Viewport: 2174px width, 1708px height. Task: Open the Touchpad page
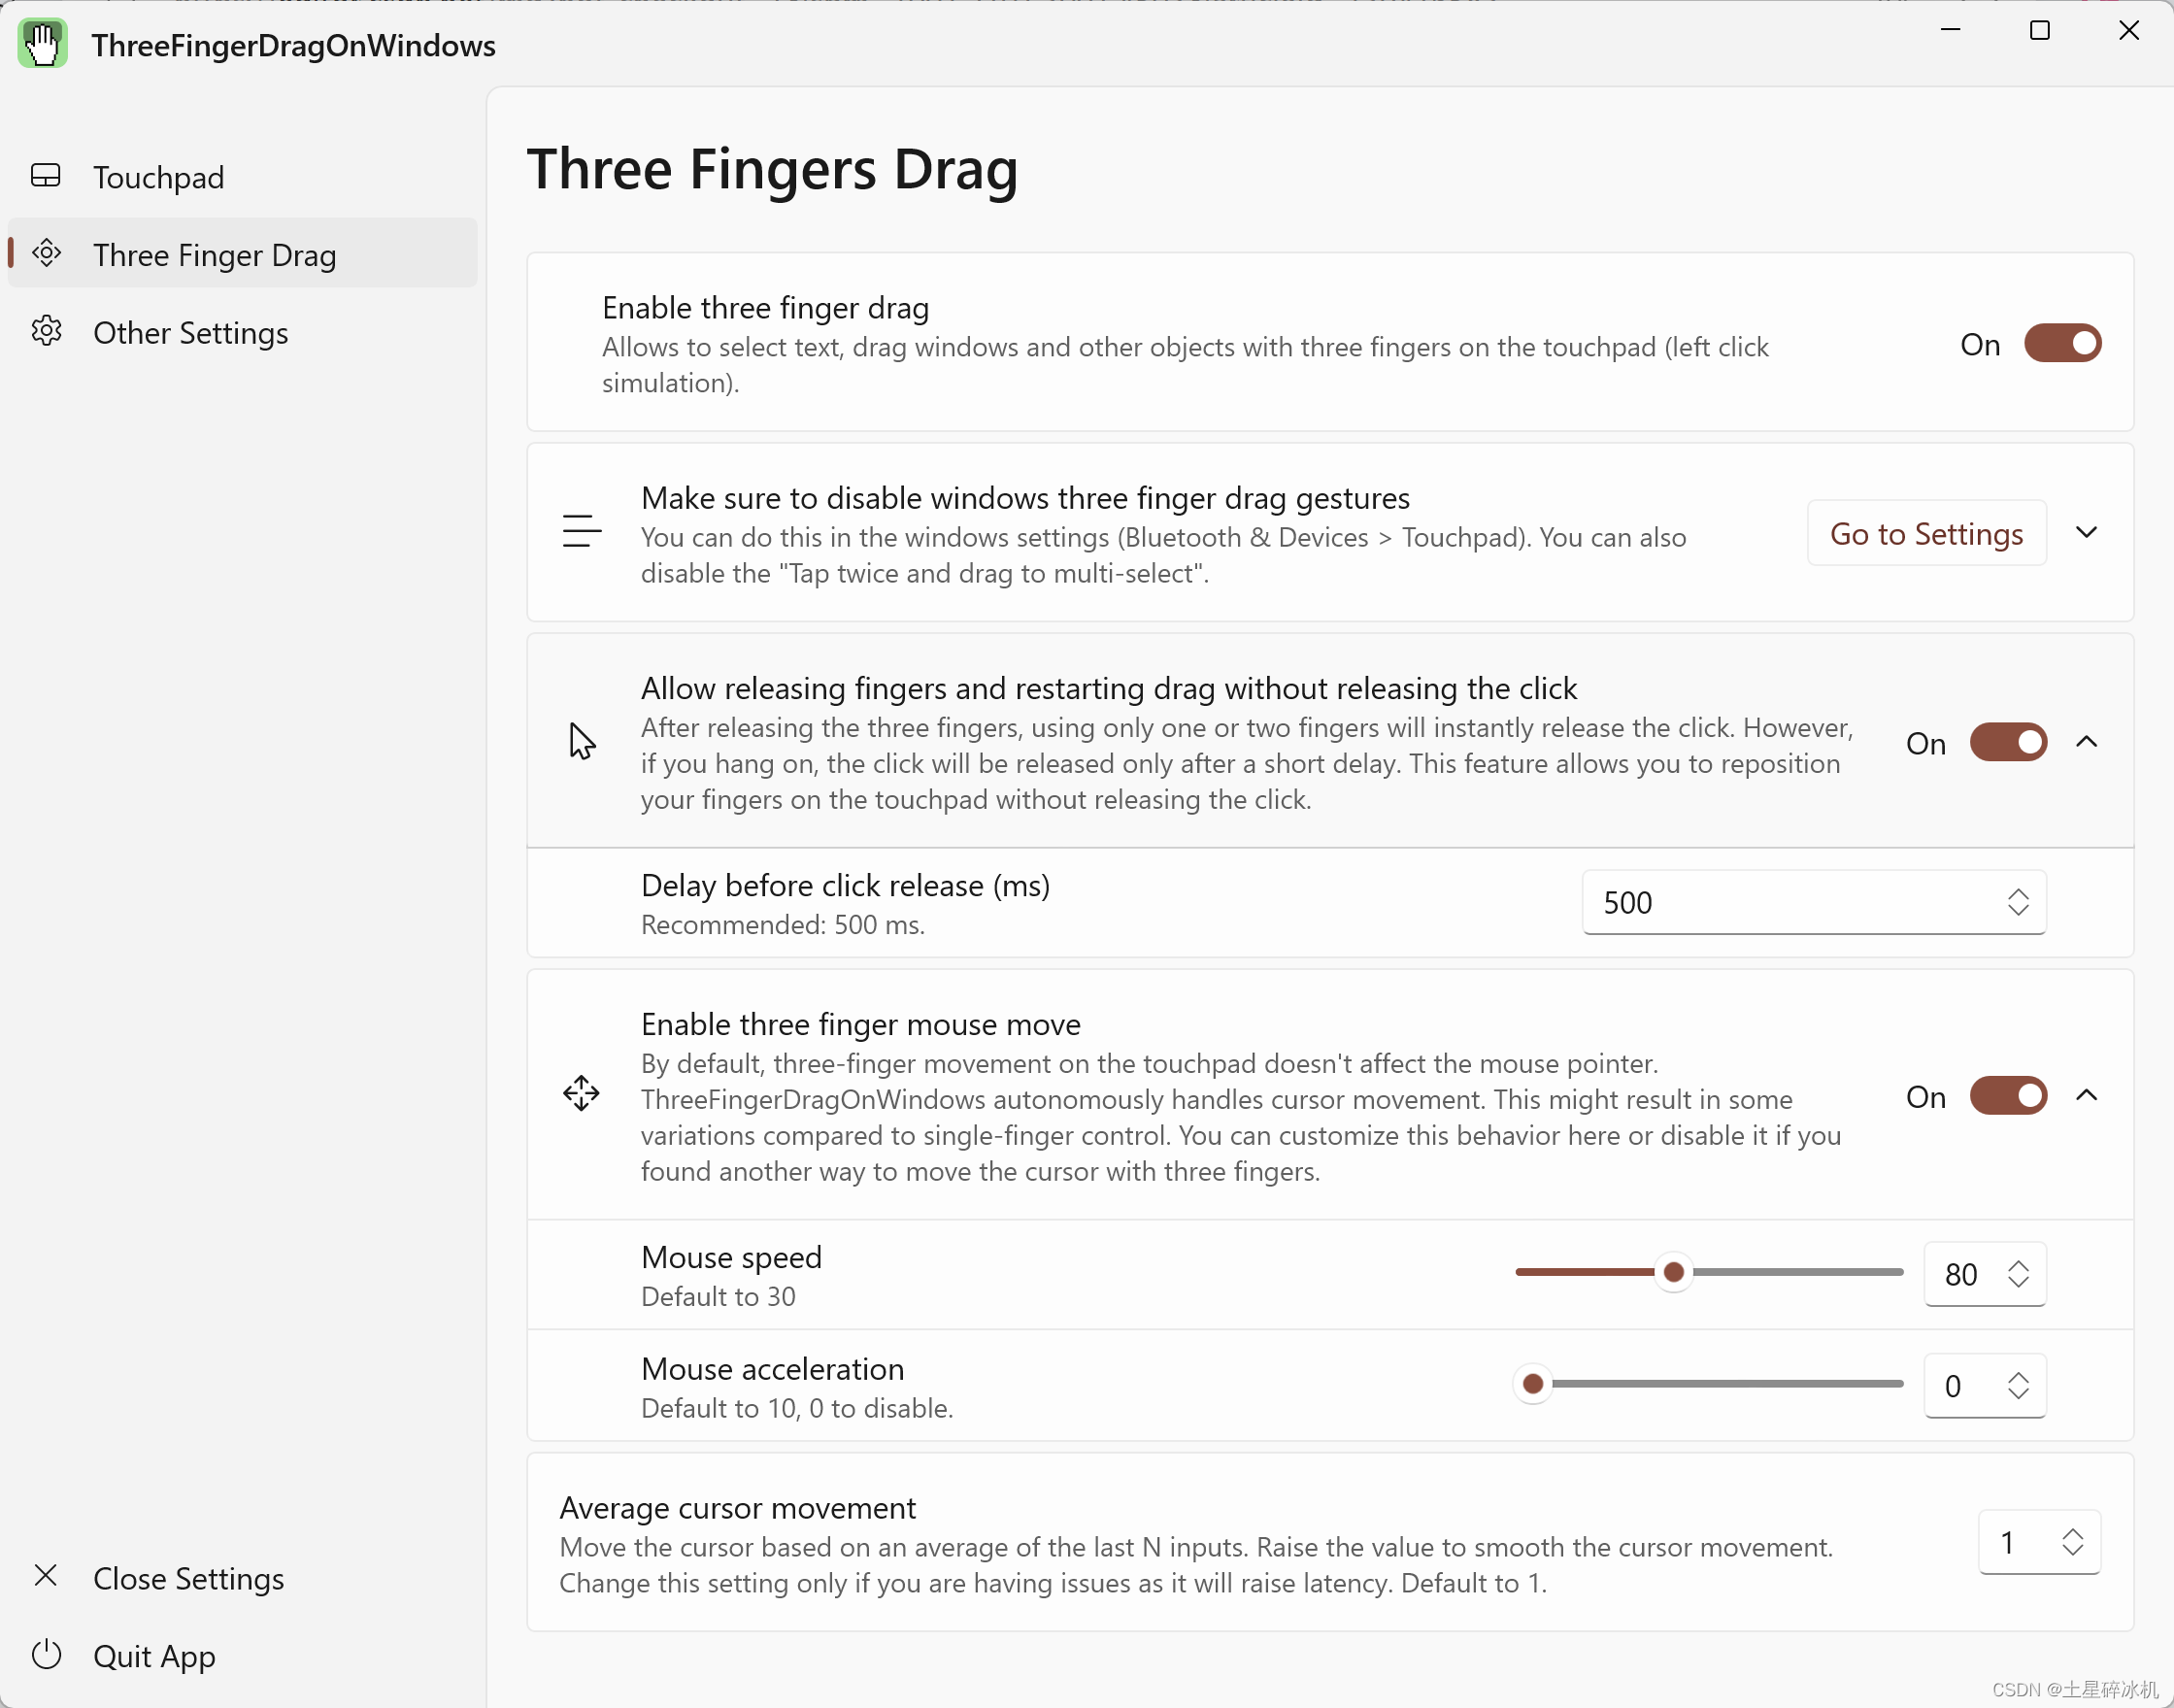158,177
